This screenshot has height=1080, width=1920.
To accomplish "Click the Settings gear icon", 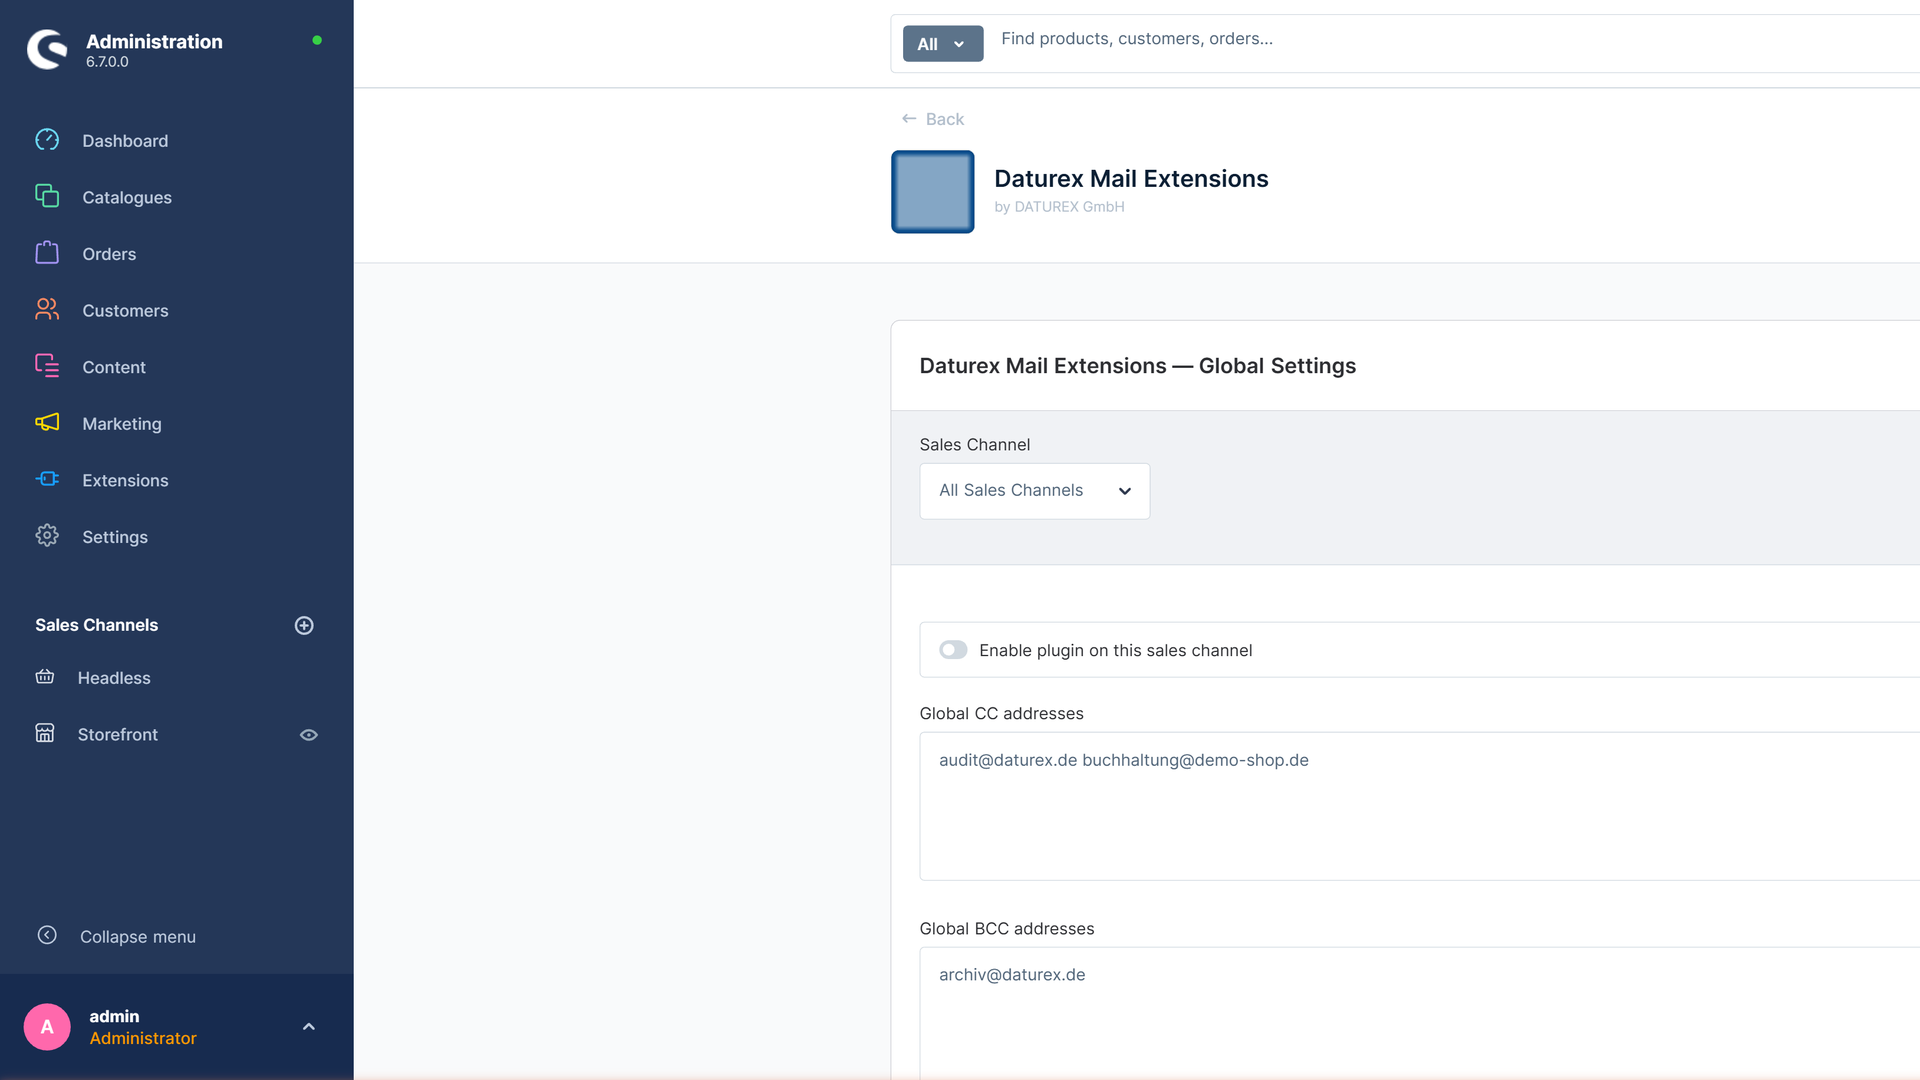I will click(47, 536).
